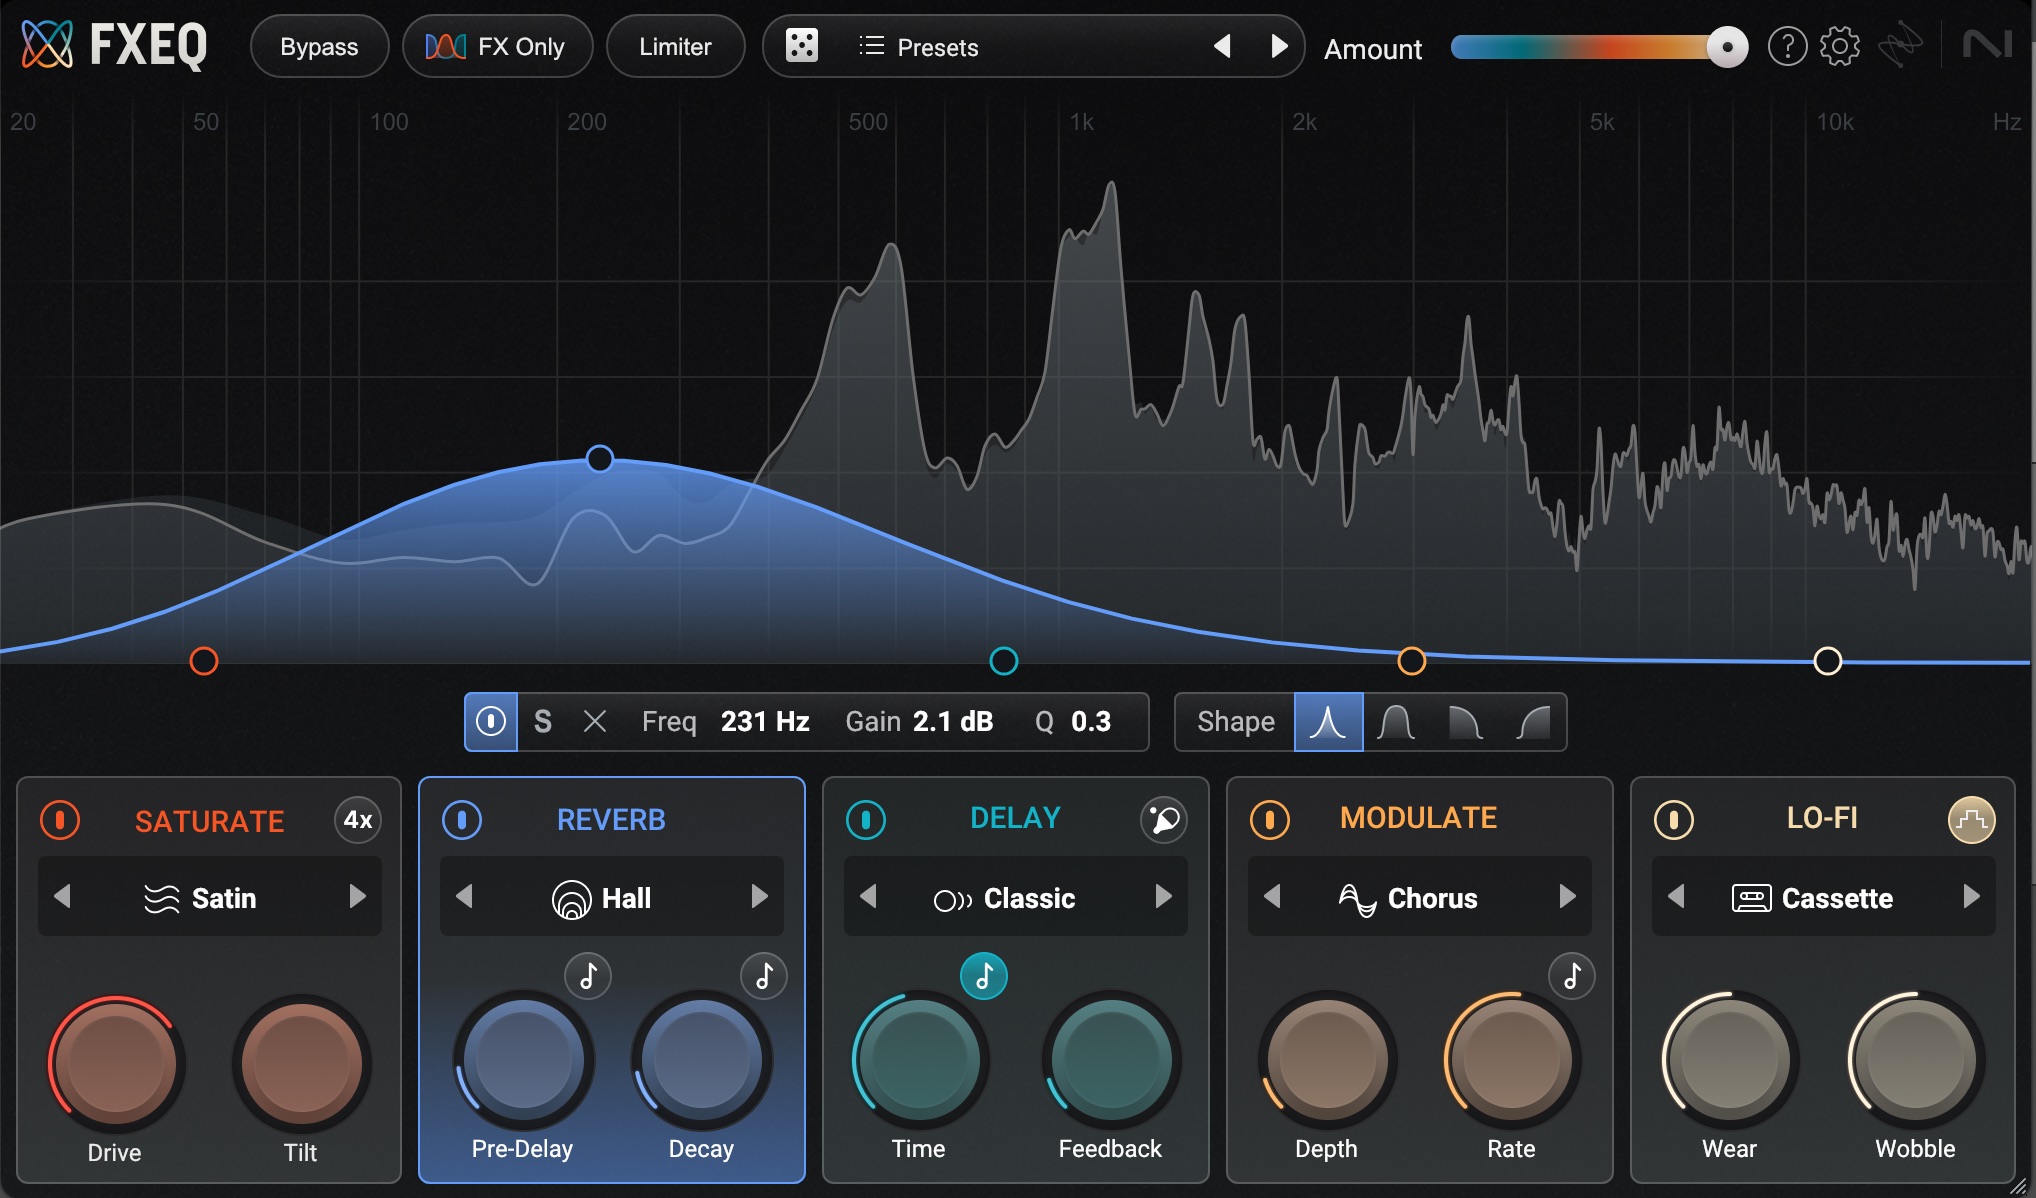
Task: Click the Chorus waveform icon
Action: point(1358,899)
